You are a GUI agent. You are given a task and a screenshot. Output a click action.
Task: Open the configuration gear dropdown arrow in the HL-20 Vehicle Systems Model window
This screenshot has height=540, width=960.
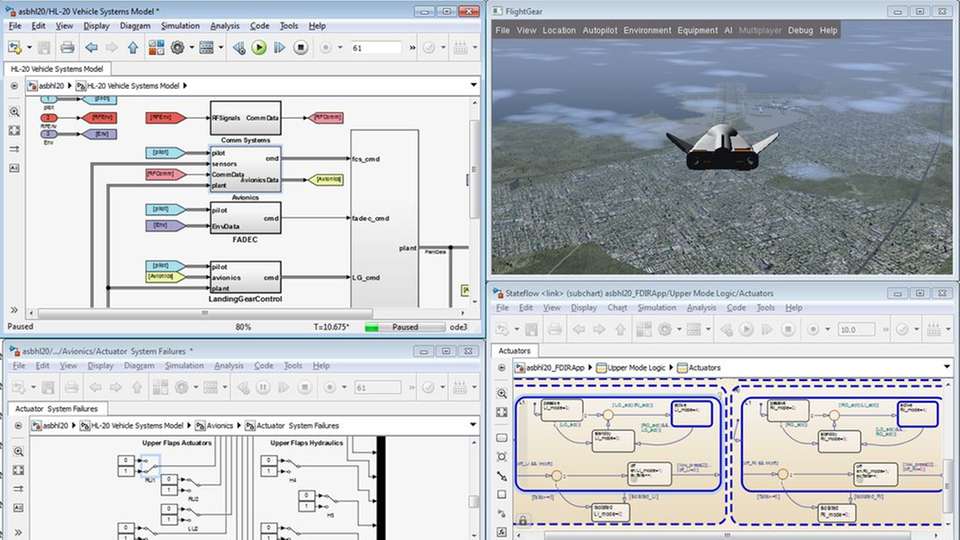191,47
